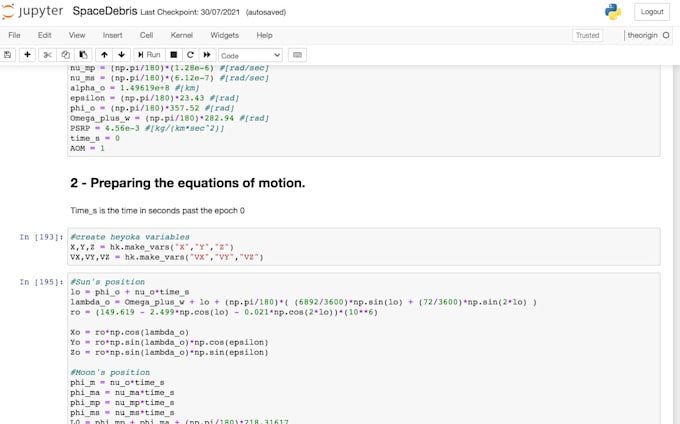Interrupt the kernel with the stop icon
680x424 pixels.
pyautogui.click(x=174, y=55)
